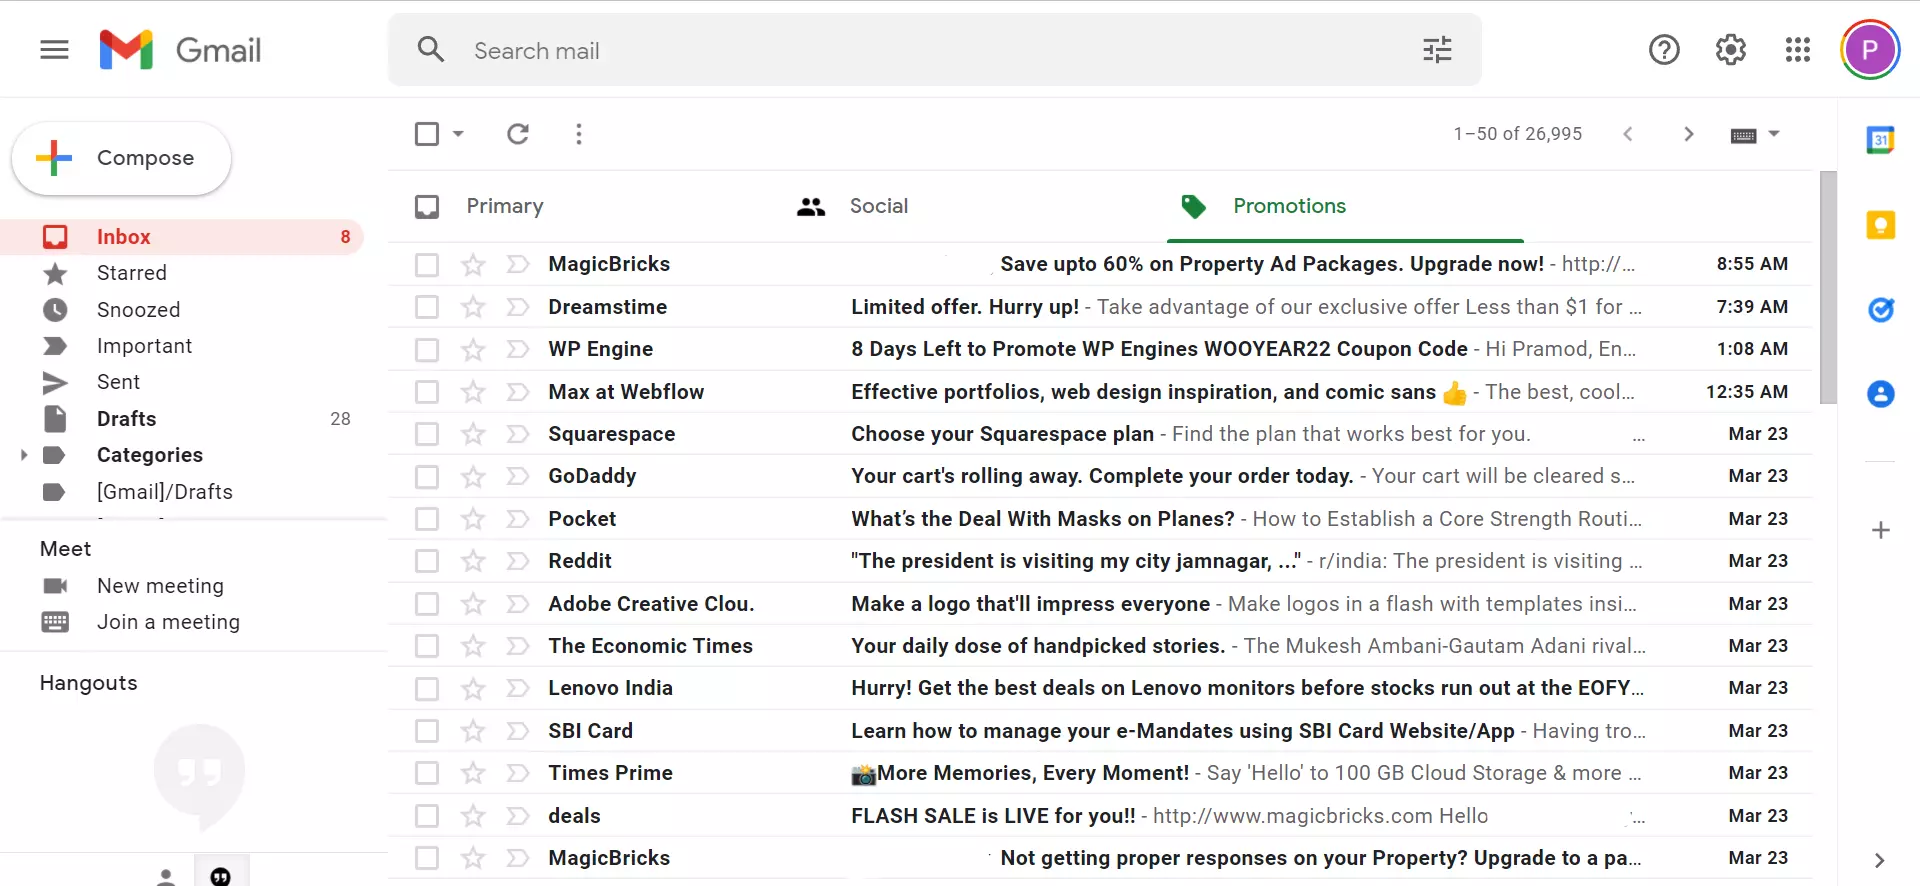The image size is (1920, 886).
Task: Show search options filter icon
Action: tap(1437, 50)
